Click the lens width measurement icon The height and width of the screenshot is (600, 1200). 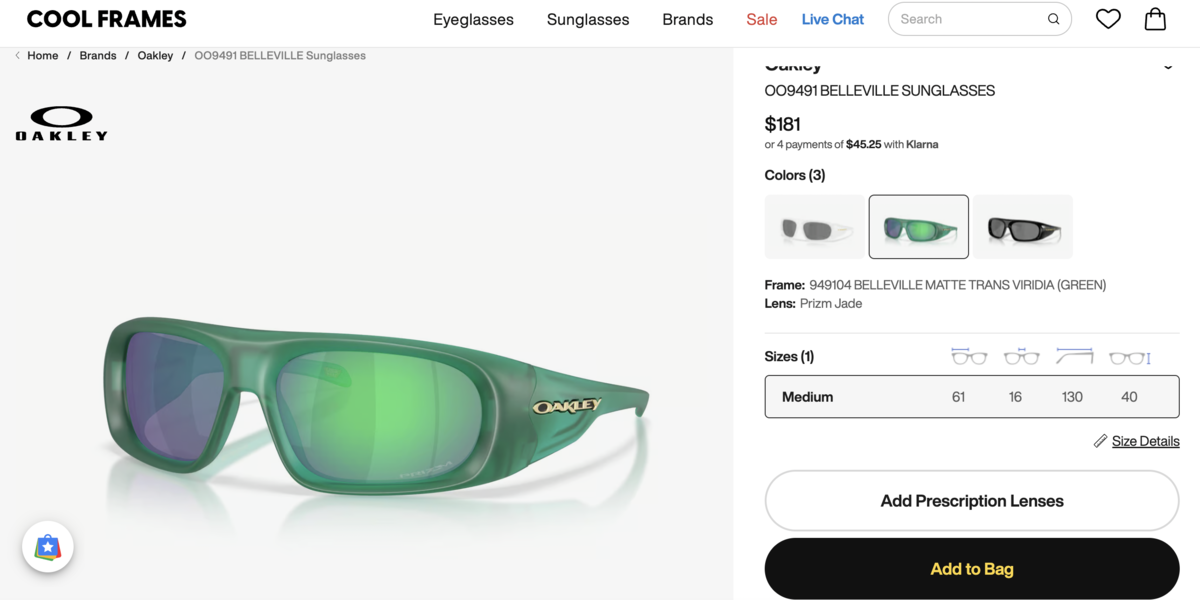click(x=968, y=357)
